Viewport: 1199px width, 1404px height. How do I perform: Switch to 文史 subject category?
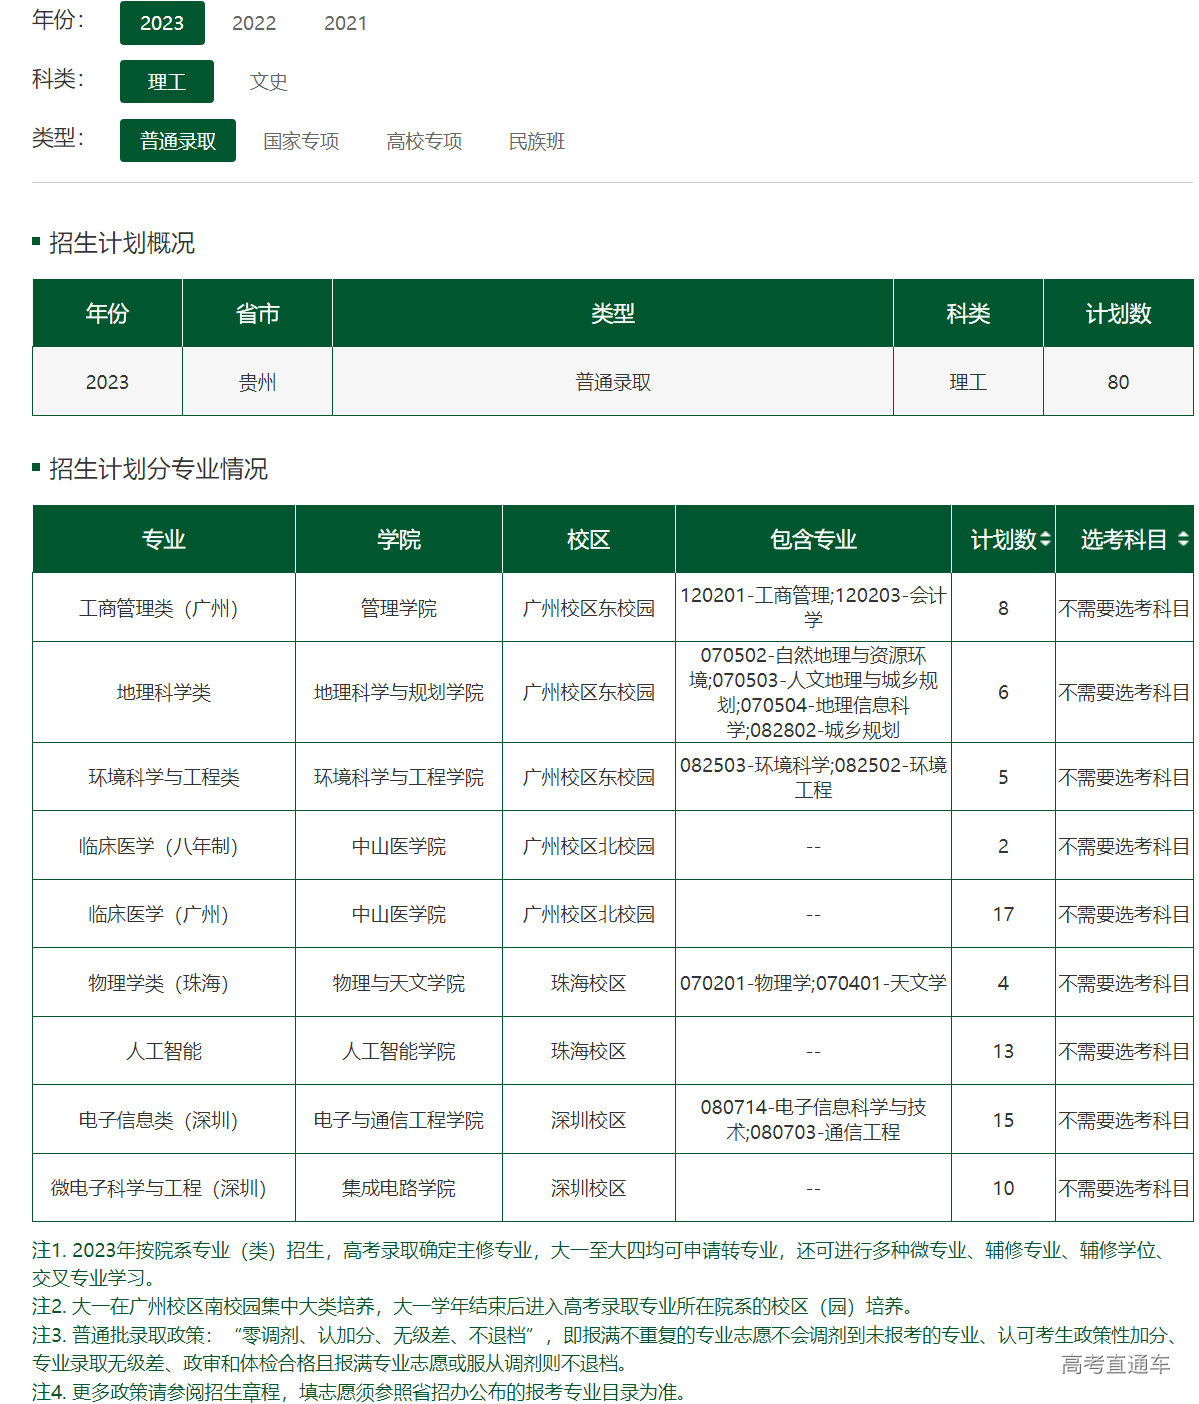point(268,82)
